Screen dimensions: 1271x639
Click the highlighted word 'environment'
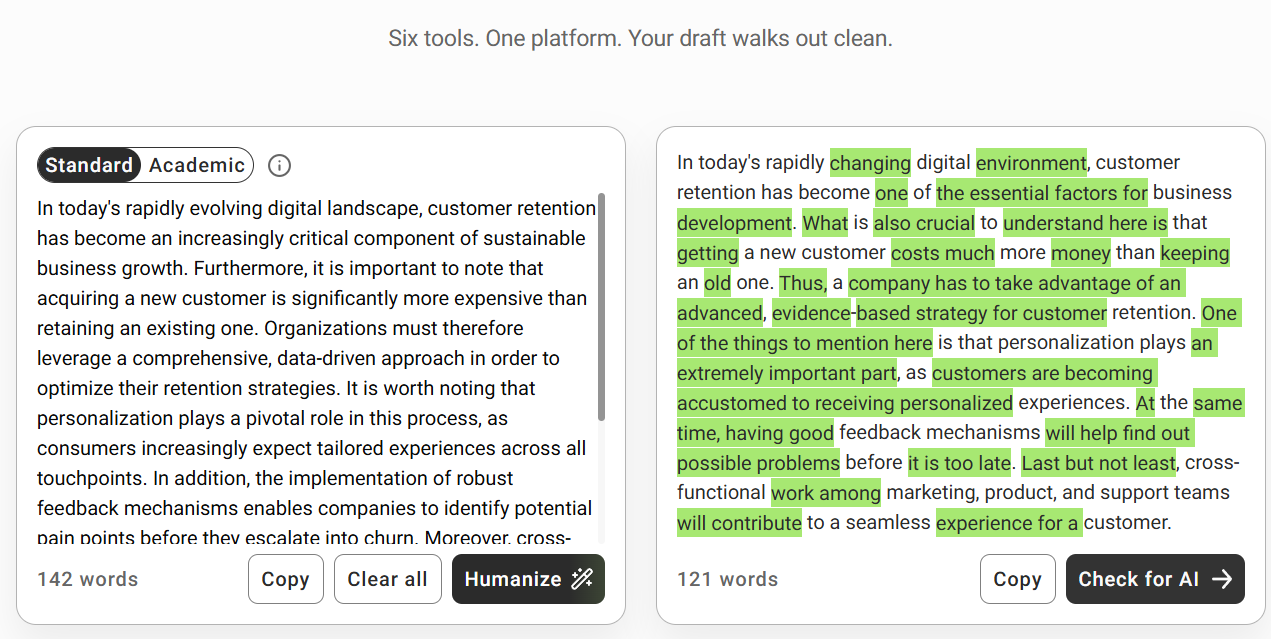1031,162
